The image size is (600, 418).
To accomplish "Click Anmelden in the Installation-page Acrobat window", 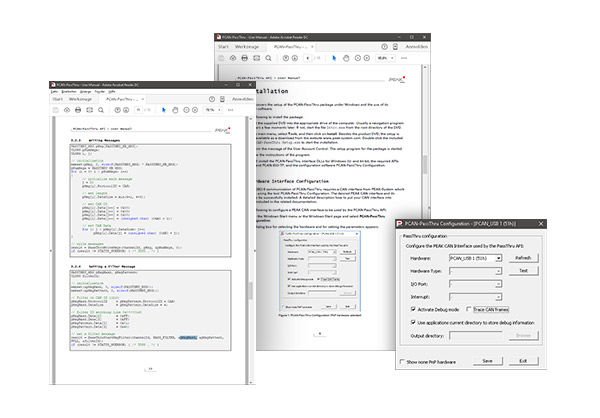I will 416,47.
